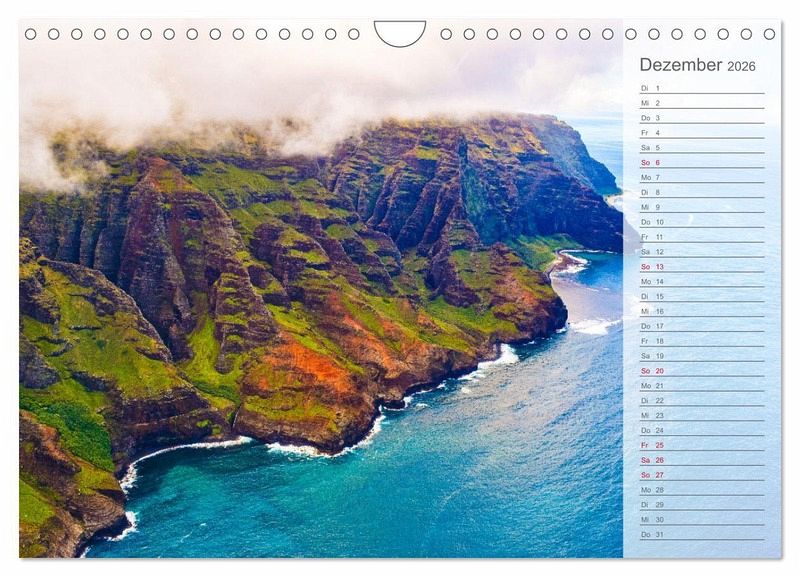The height and width of the screenshot is (577, 800).
Task: Select the 'Fr 4' date row
Action: [x=702, y=133]
